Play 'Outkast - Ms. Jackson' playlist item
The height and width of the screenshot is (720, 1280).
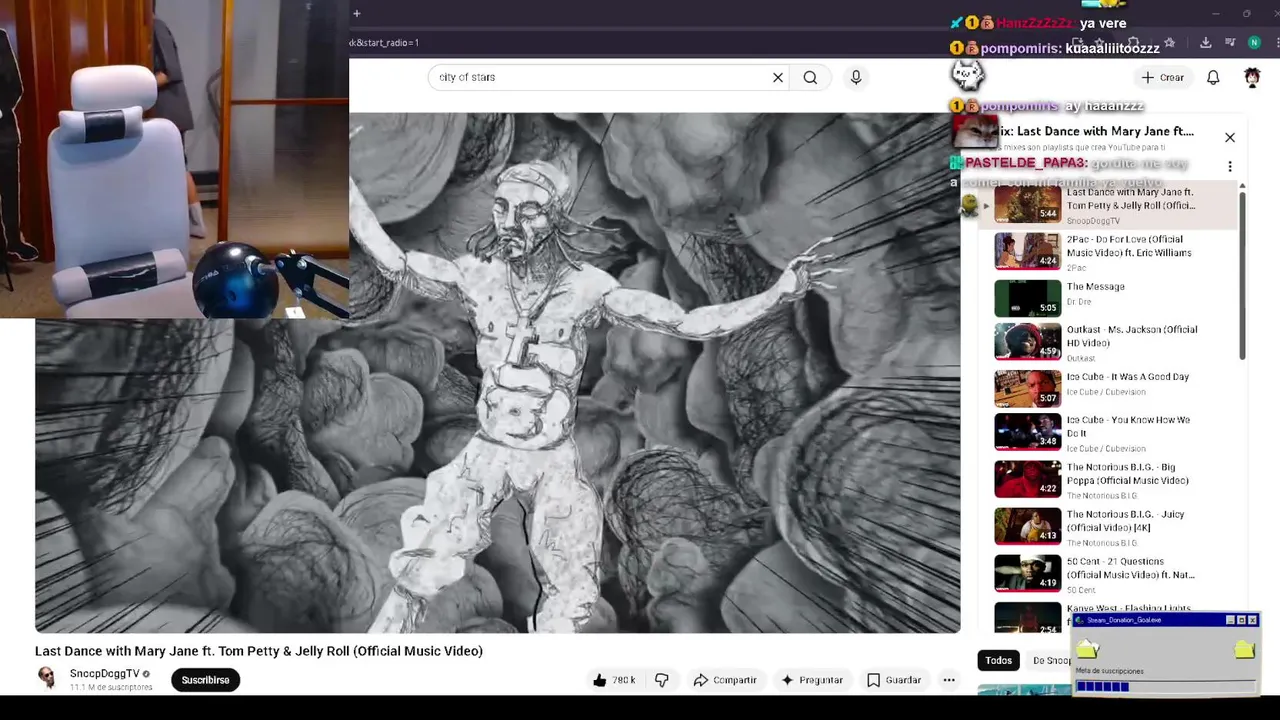[x=1110, y=342]
